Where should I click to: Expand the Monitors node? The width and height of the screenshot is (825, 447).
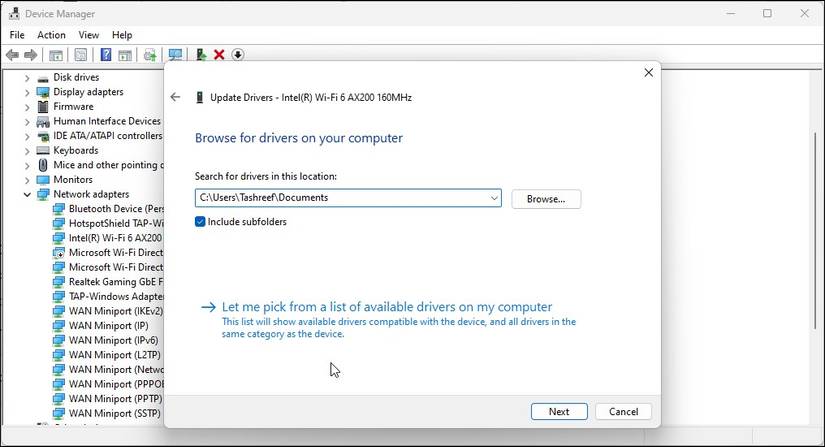27,180
